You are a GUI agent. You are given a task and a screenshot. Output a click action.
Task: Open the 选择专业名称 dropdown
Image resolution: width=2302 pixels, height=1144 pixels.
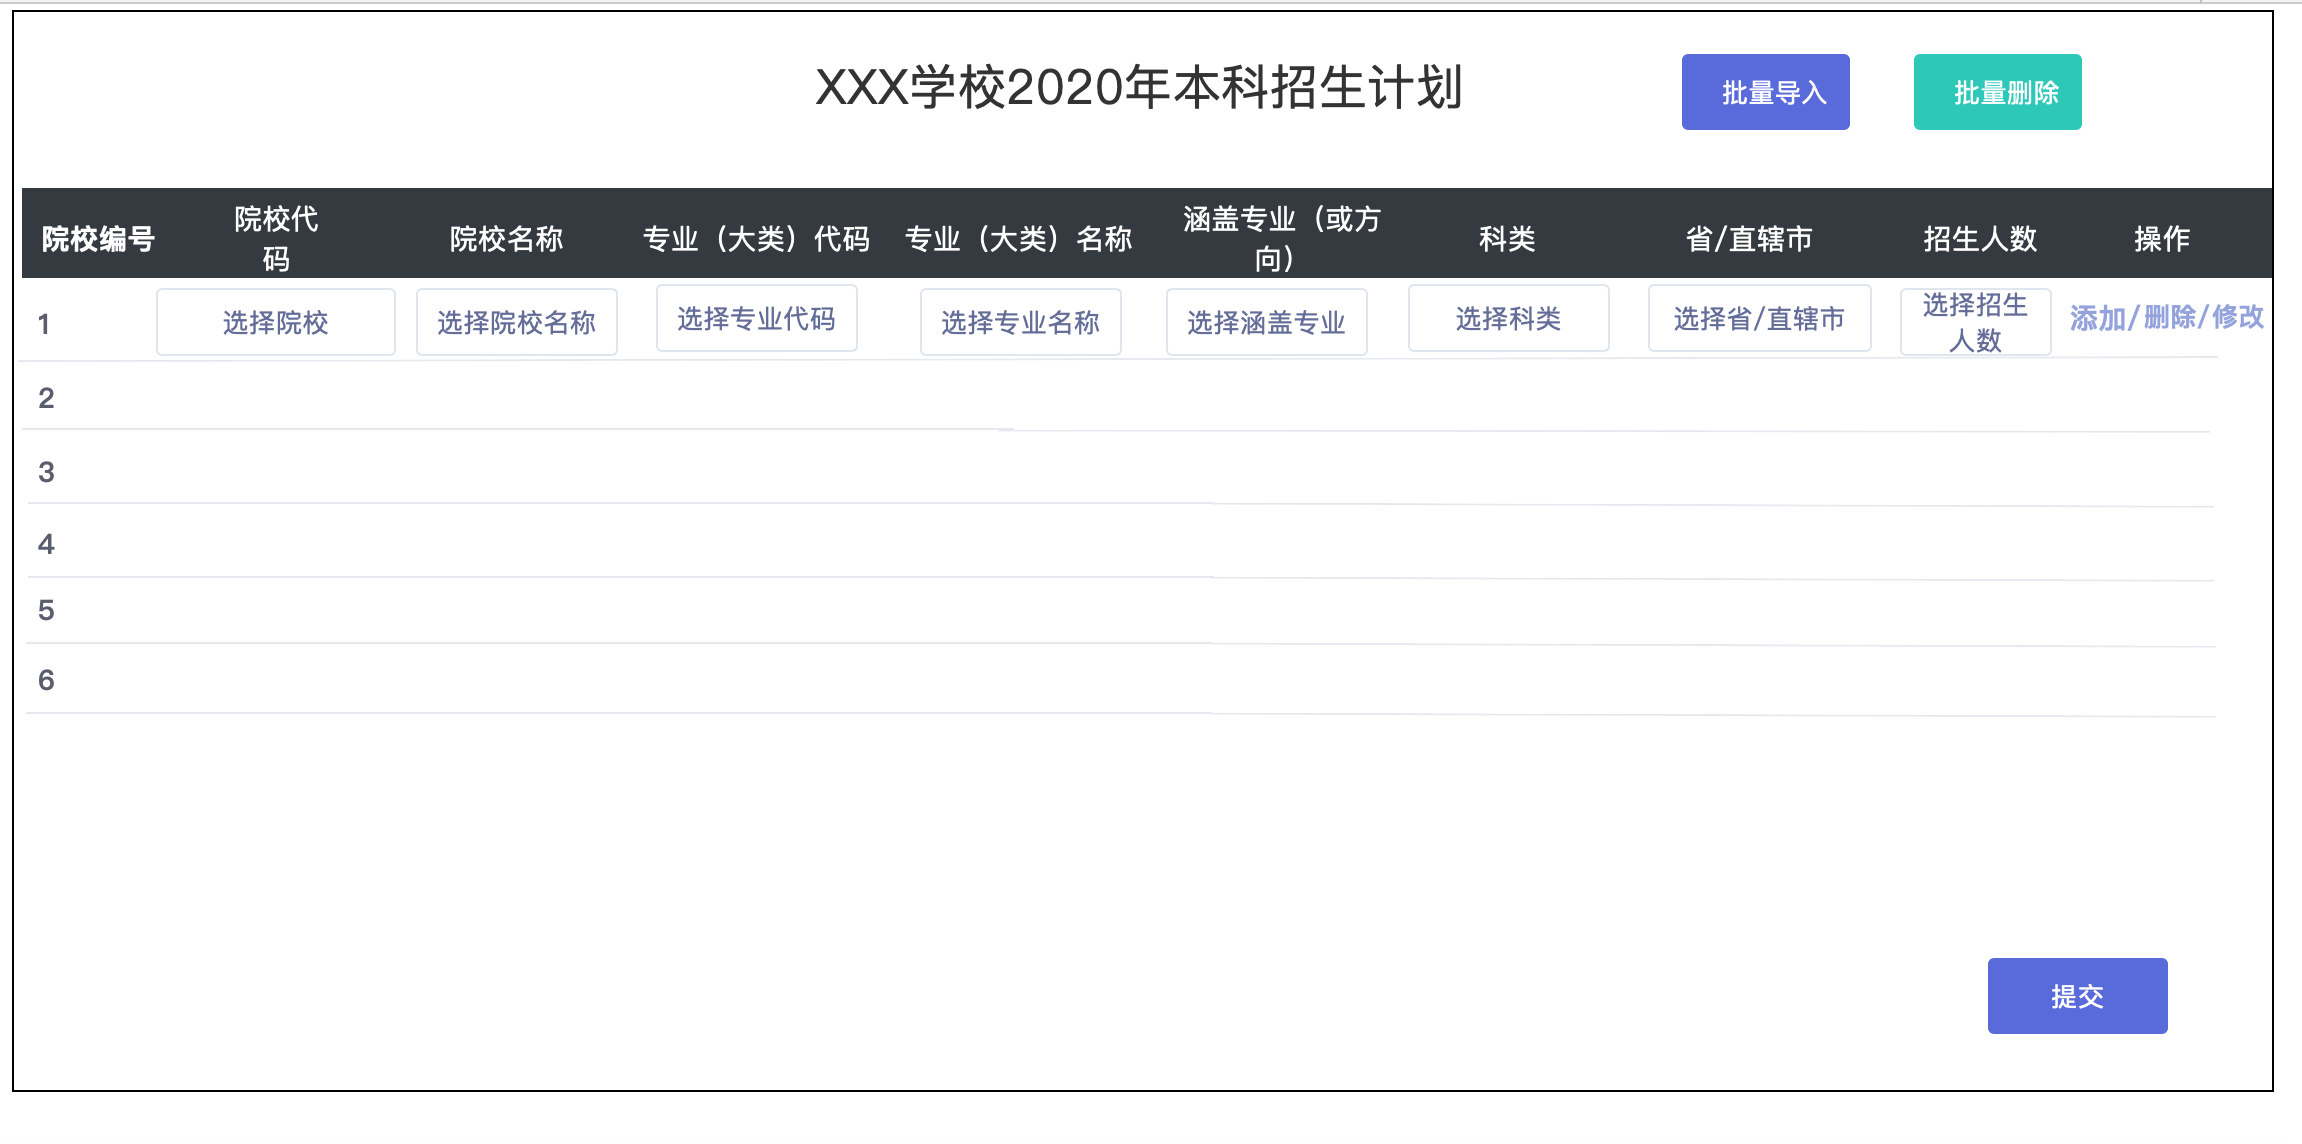click(x=1020, y=322)
